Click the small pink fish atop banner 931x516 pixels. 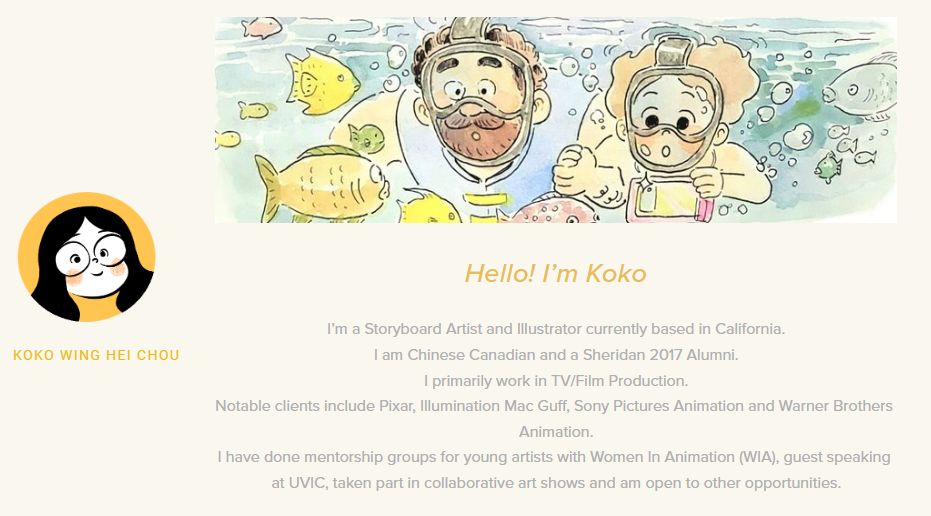coord(261,27)
